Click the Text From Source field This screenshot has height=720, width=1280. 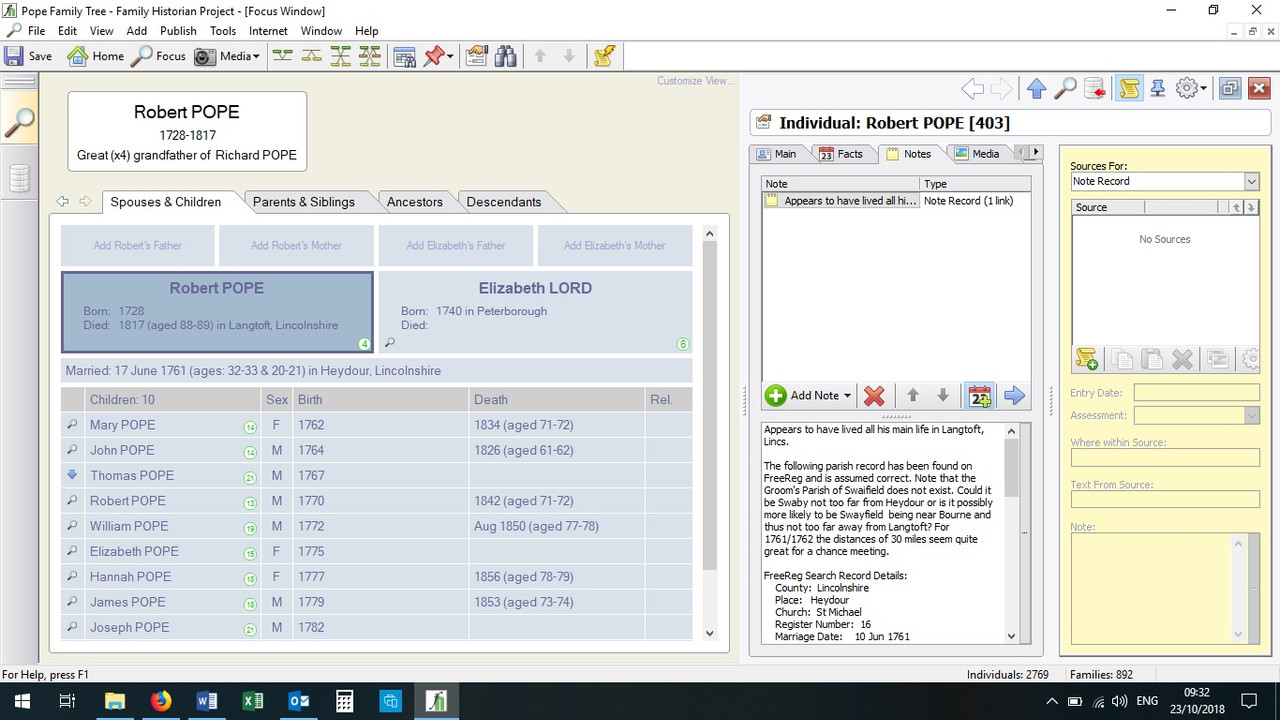click(x=1165, y=499)
